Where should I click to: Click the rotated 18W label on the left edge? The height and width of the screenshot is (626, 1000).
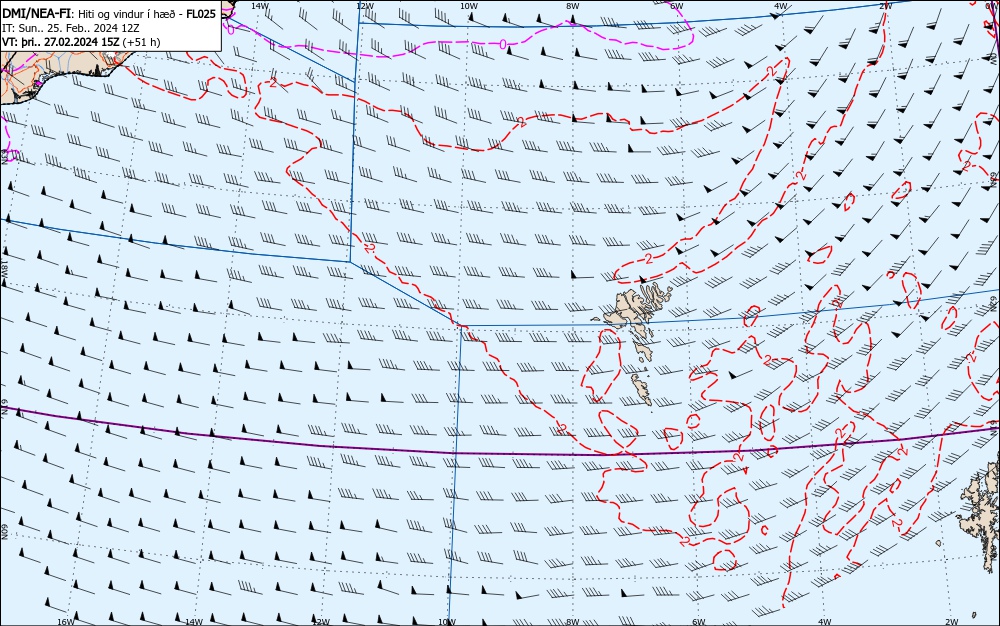pyautogui.click(x=4, y=268)
